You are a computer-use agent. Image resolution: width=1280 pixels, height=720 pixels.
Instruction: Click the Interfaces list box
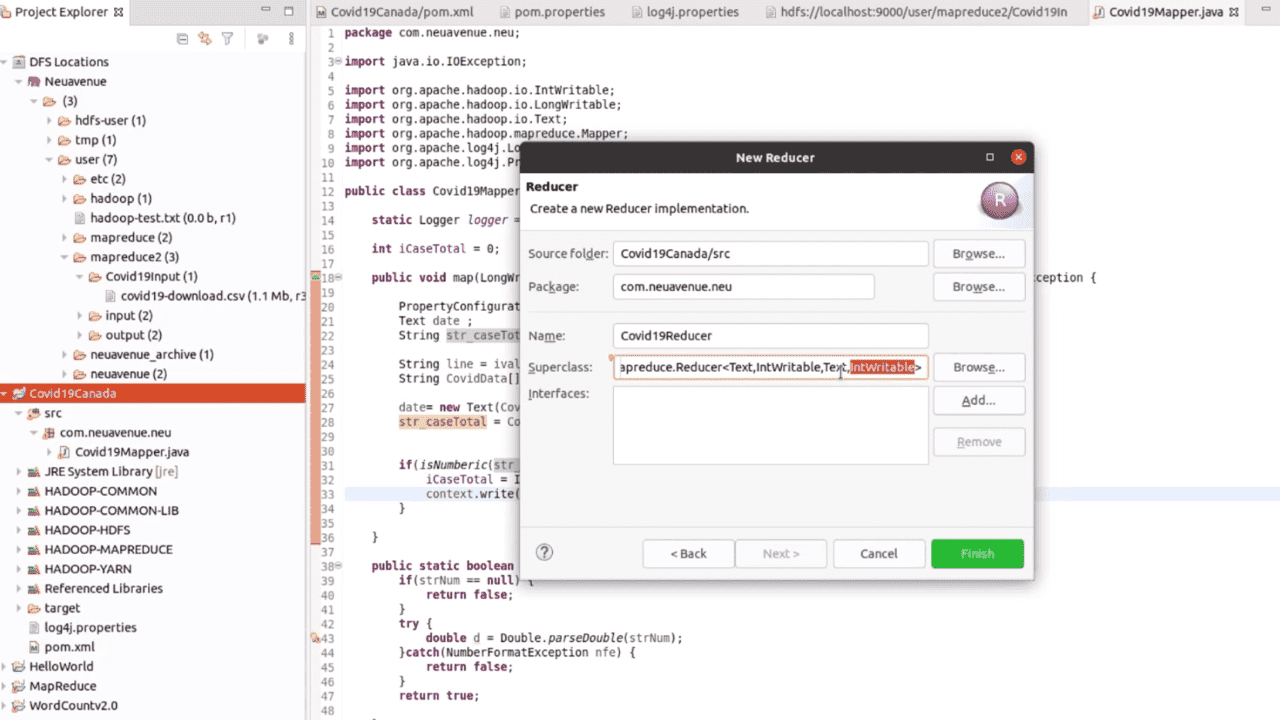[771, 426]
